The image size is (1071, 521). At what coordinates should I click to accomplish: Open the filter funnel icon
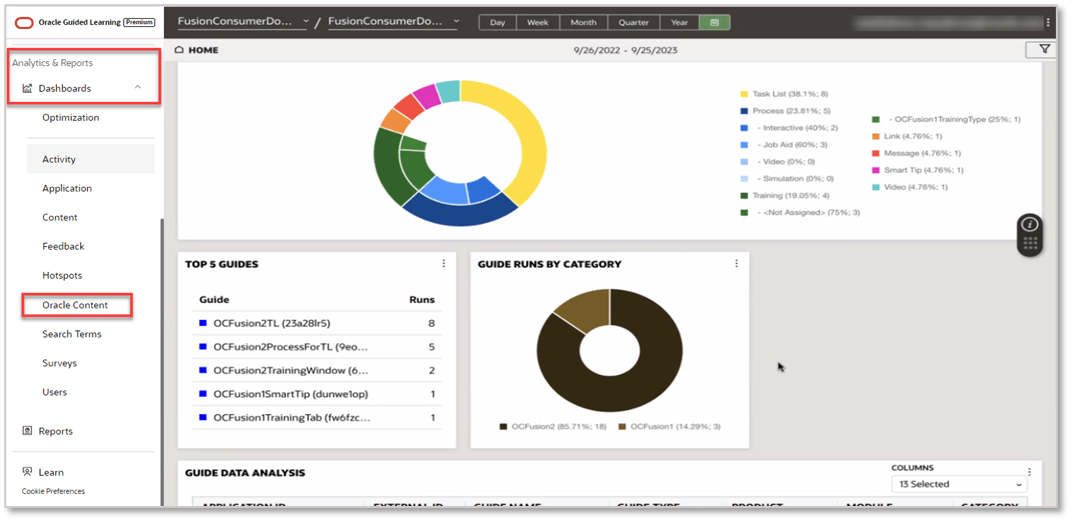[1044, 49]
